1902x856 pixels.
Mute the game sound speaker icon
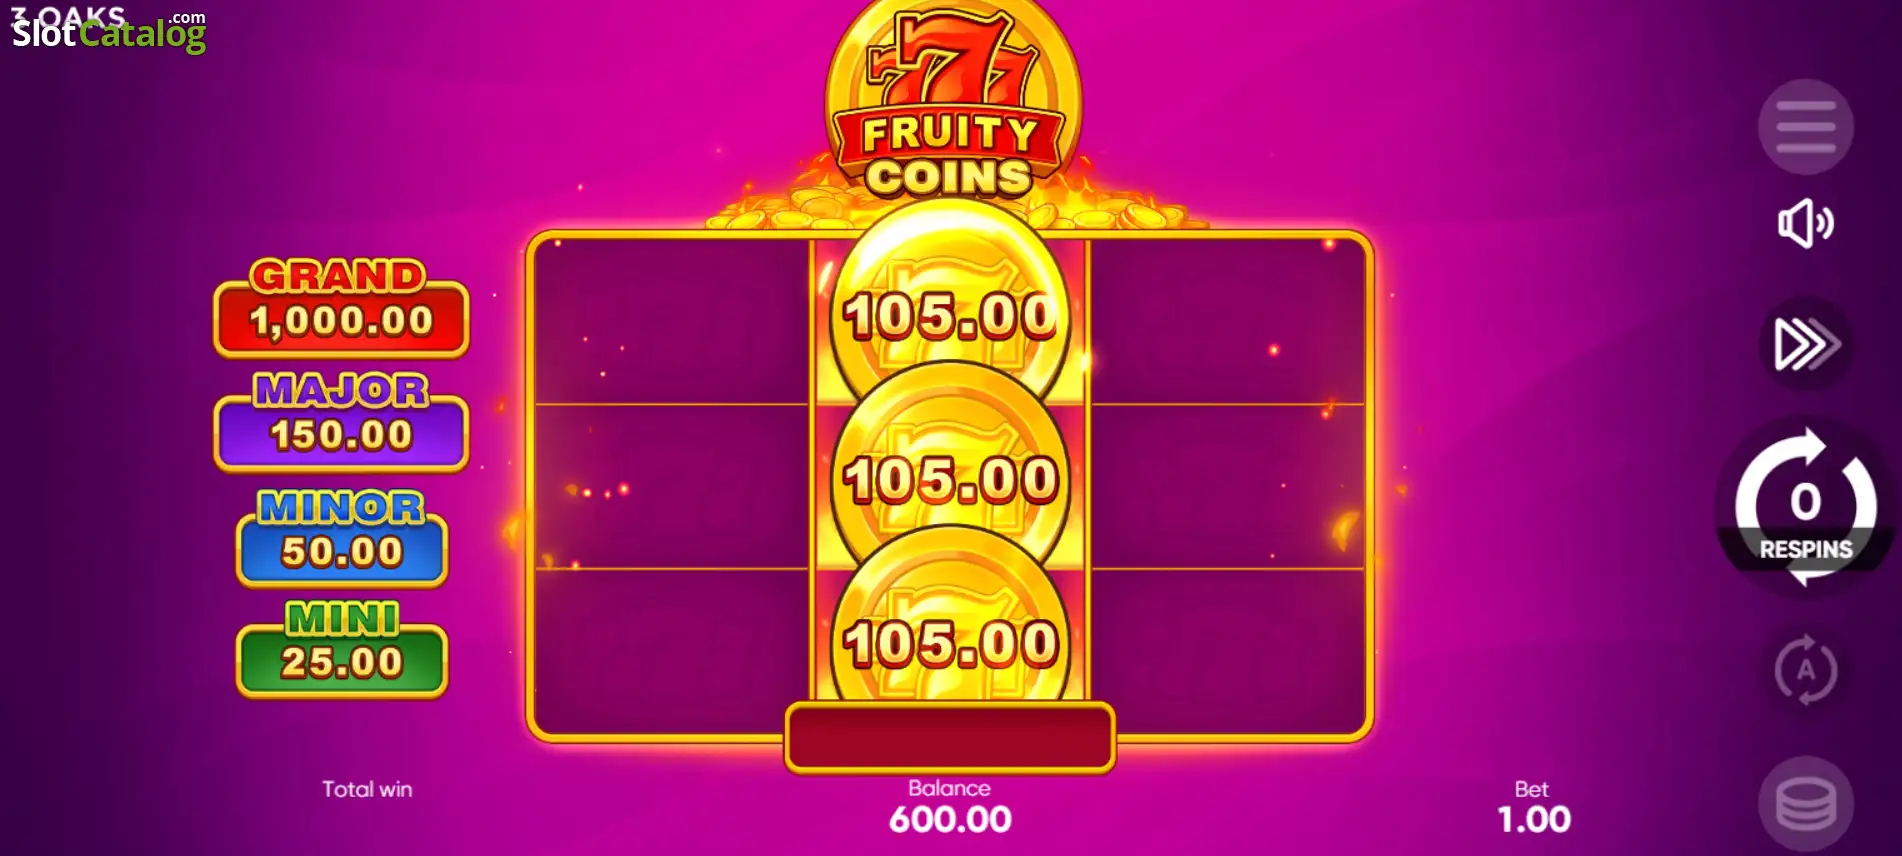click(x=1805, y=223)
